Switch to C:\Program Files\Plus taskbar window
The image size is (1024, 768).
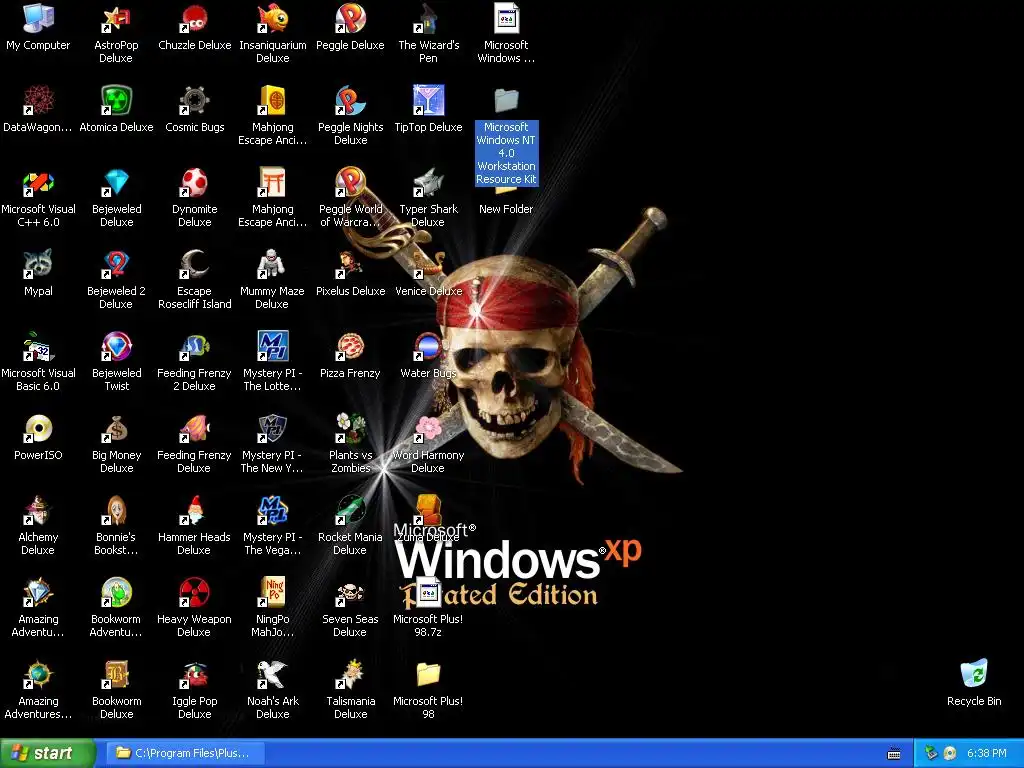(x=185, y=753)
